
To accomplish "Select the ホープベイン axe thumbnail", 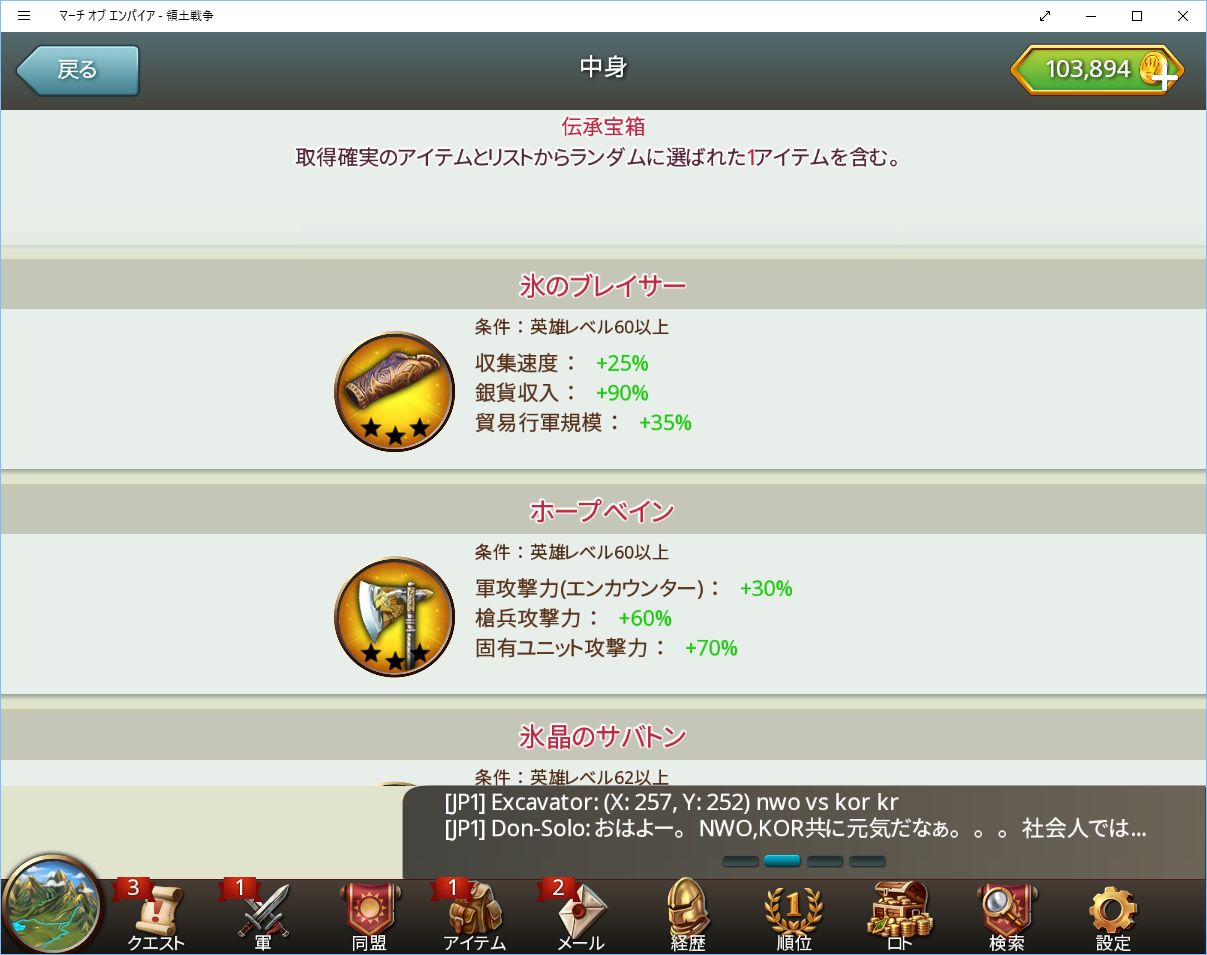I will click(395, 616).
